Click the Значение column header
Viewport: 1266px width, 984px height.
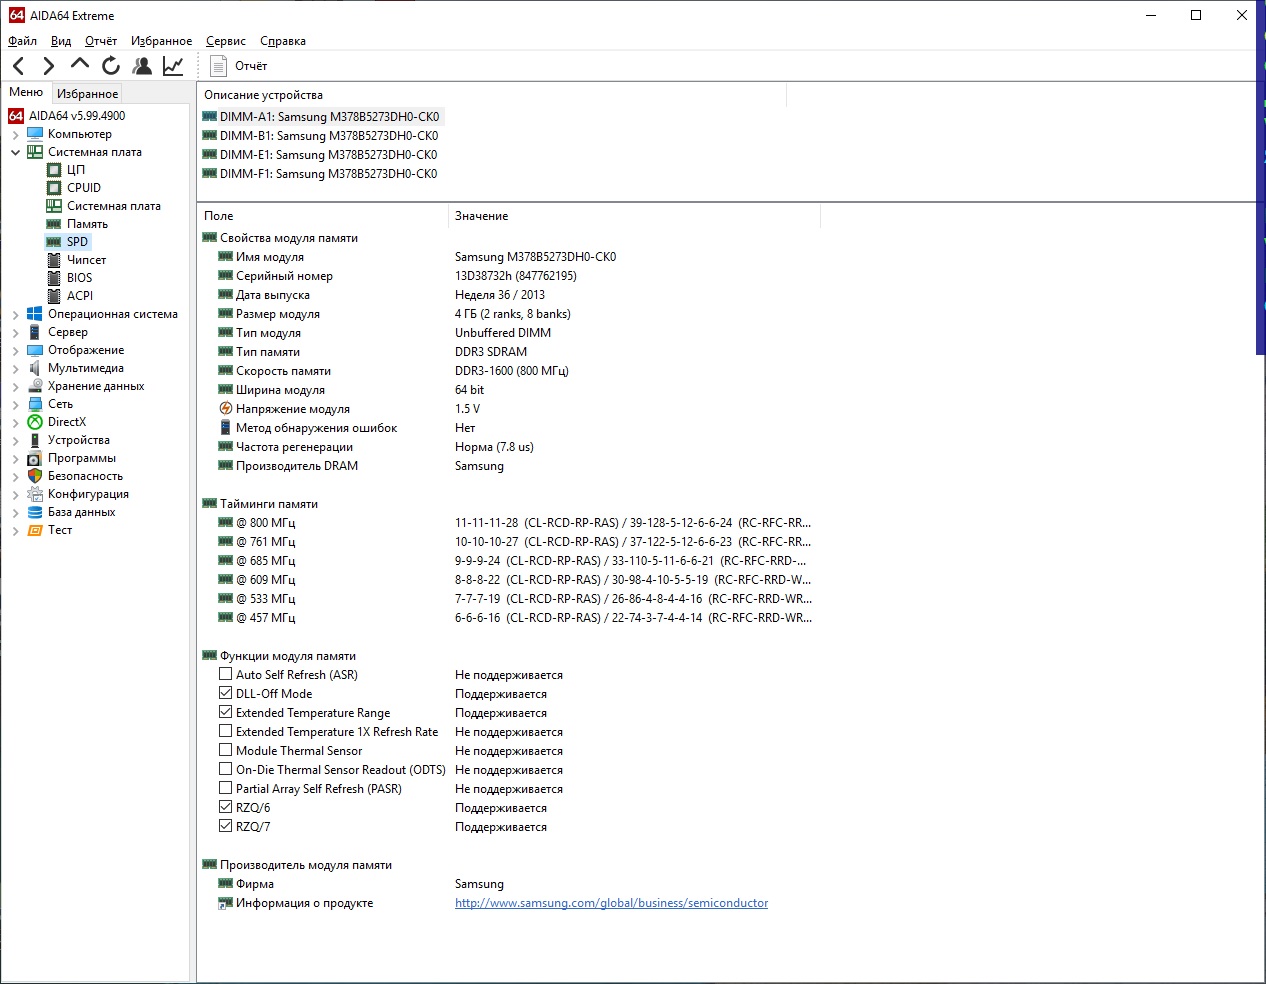634,216
